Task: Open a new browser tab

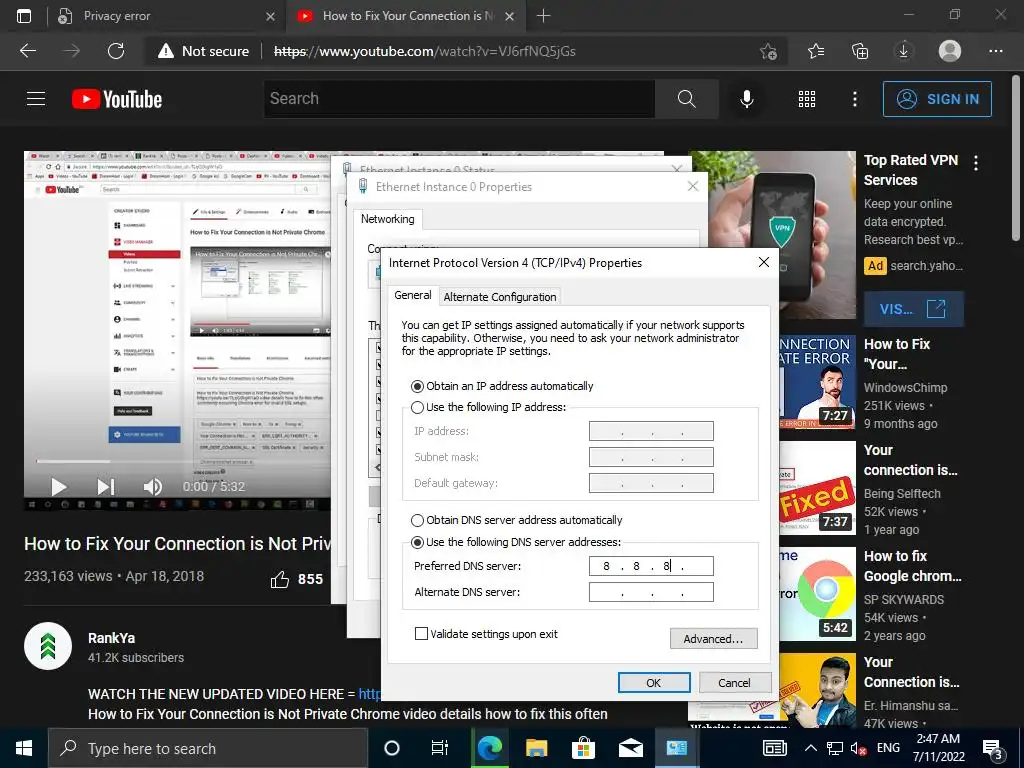Action: coord(543,16)
